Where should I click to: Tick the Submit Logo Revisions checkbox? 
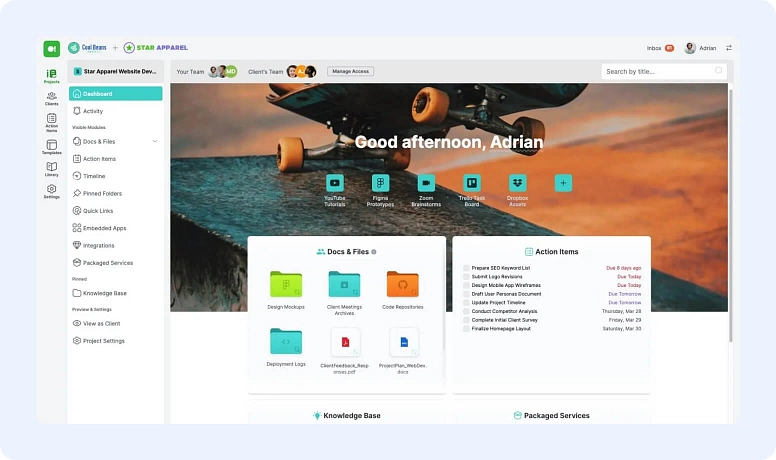point(466,277)
